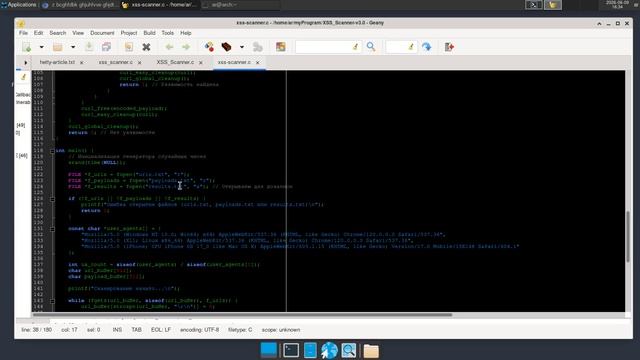Clear go-to-line field with broom icon

tap(411, 47)
